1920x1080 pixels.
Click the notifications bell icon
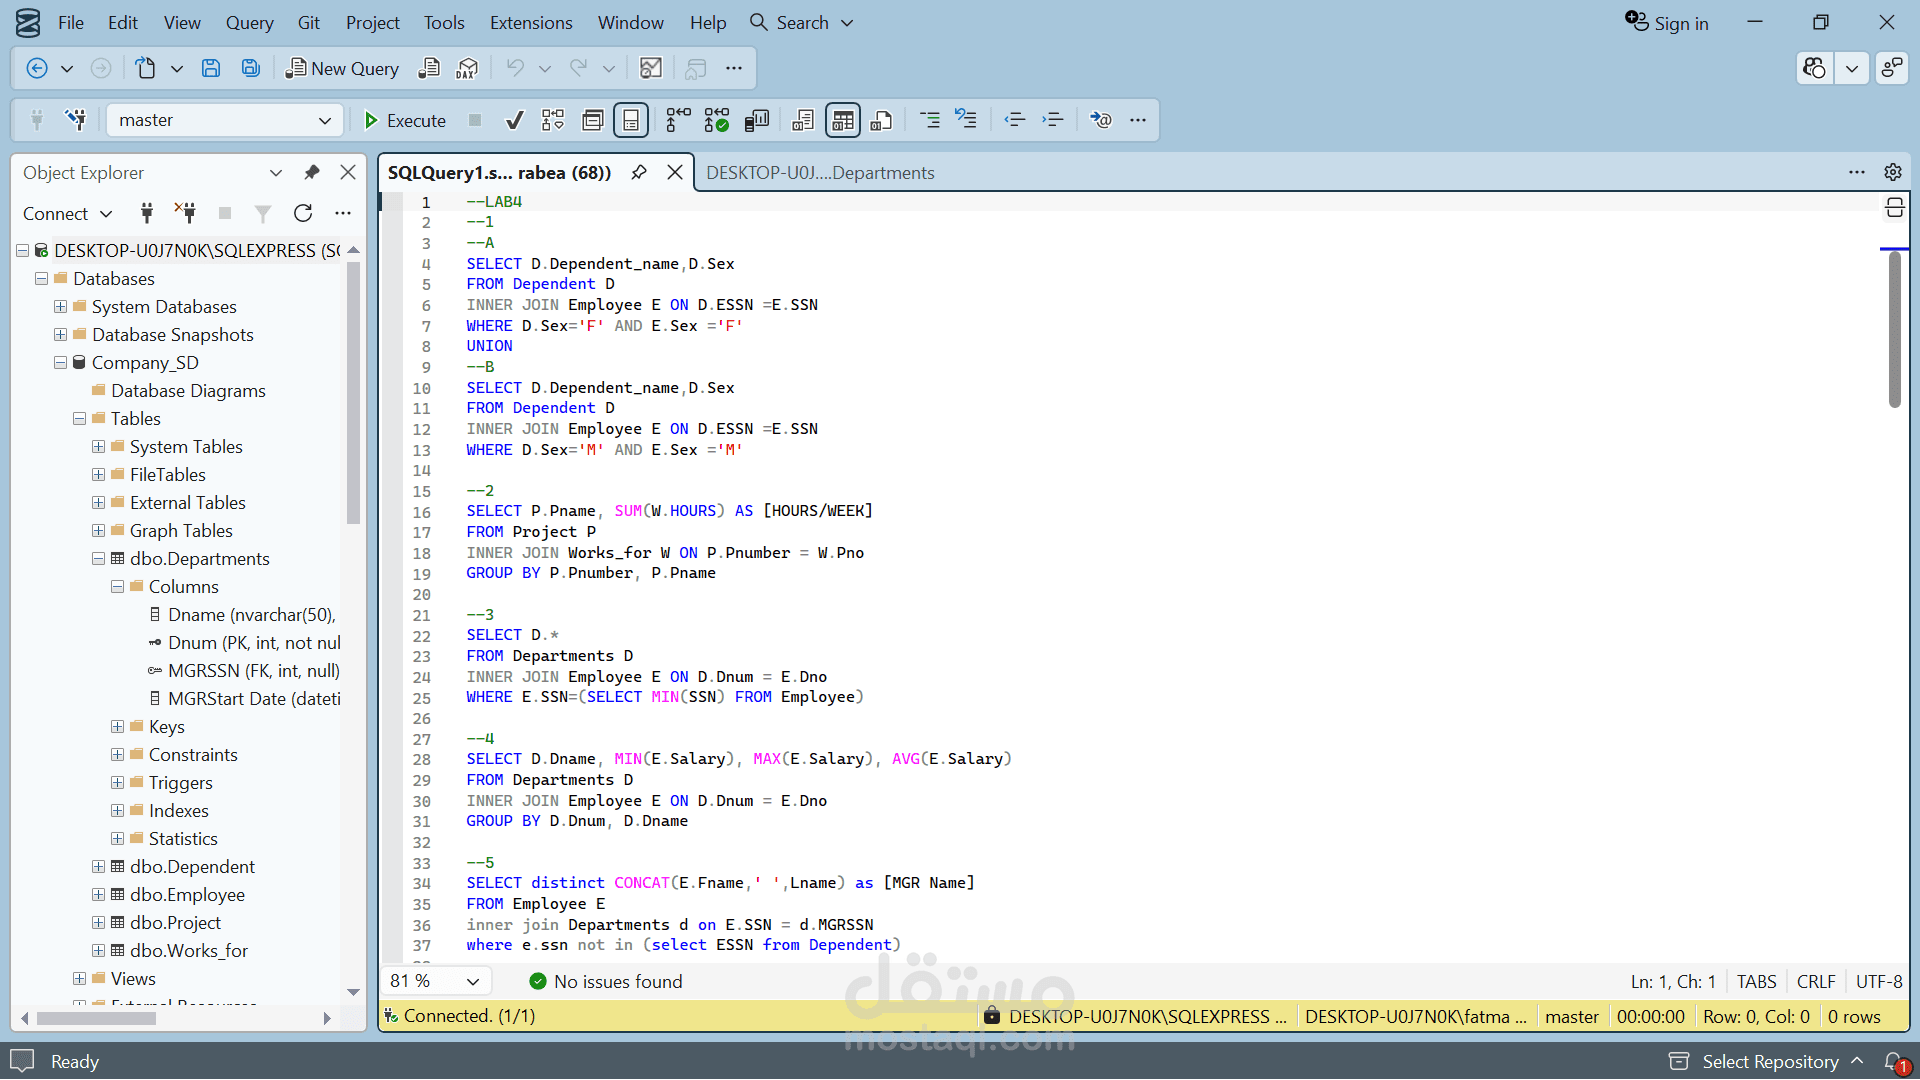click(1895, 1061)
